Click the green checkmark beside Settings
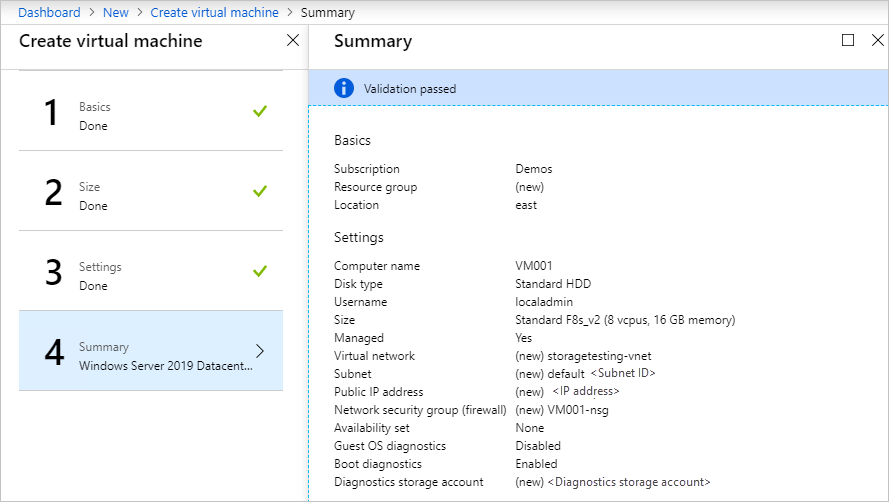The height and width of the screenshot is (502, 889). [260, 271]
